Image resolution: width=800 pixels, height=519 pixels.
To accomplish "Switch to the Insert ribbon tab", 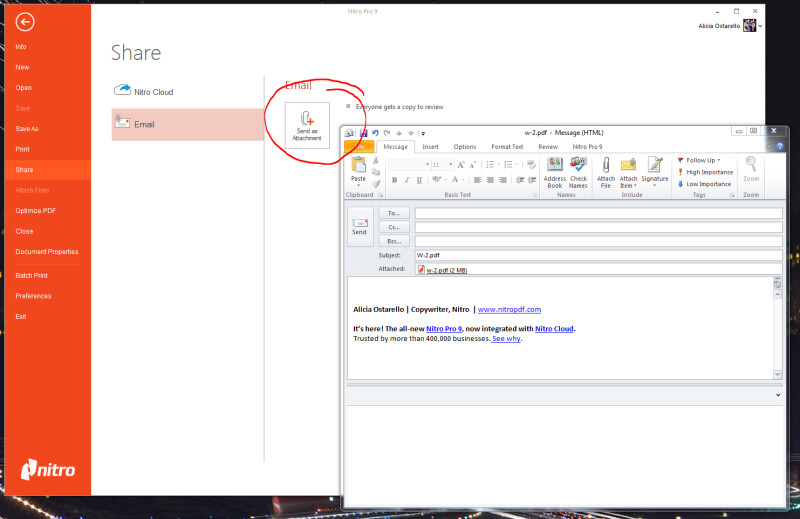I will (430, 146).
